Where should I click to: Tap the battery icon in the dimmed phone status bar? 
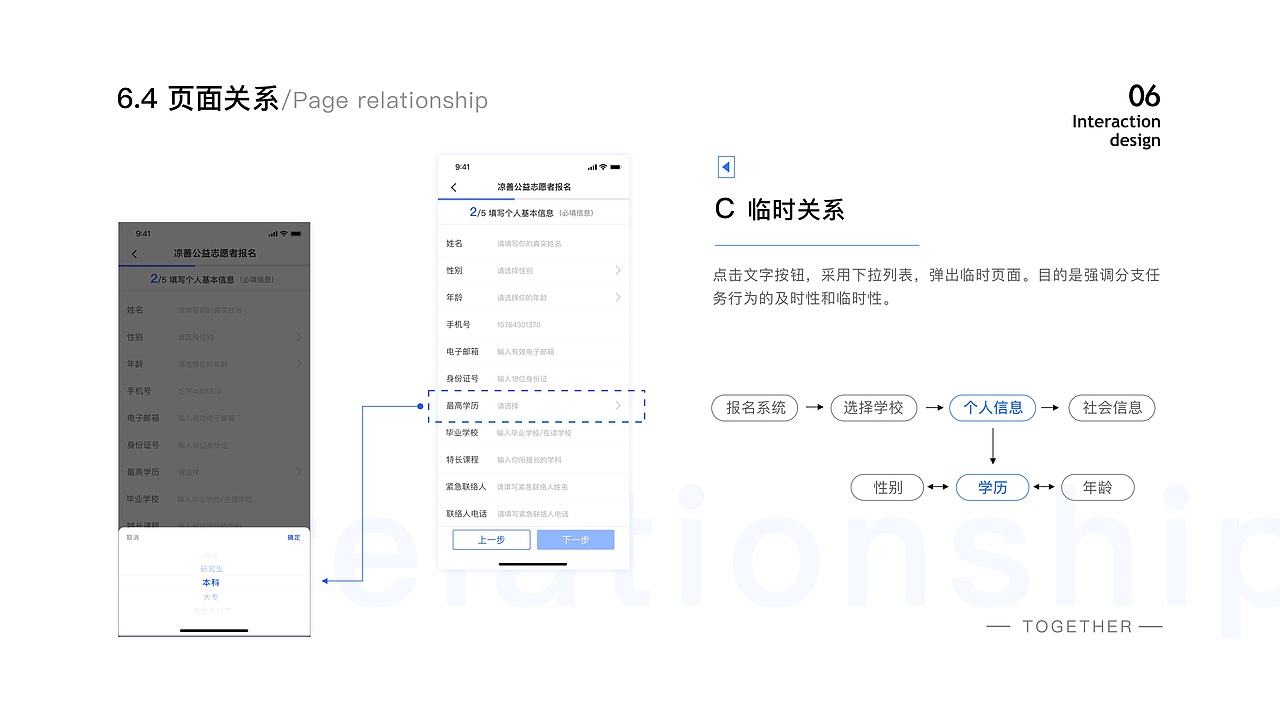[297, 234]
